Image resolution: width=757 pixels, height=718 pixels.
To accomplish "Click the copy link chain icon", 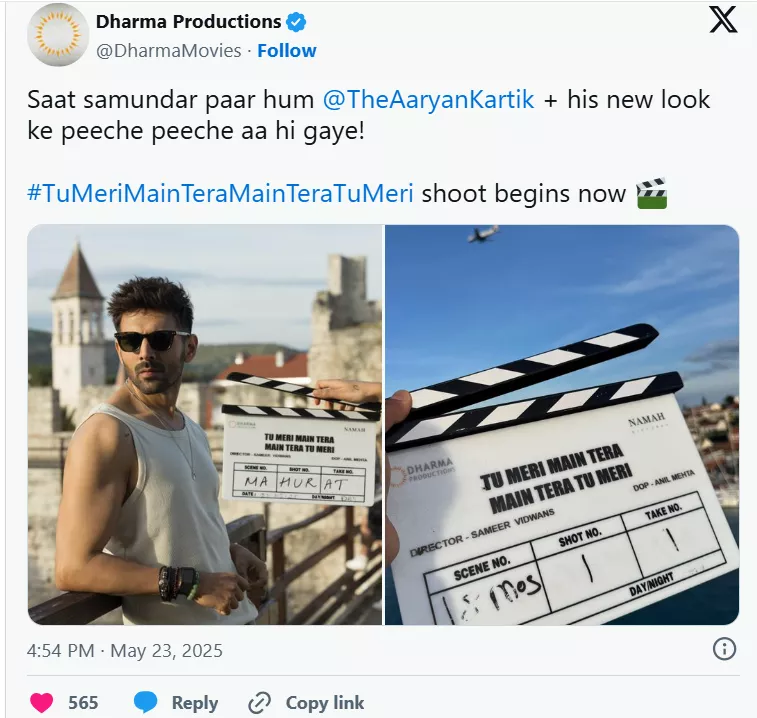I will (x=260, y=702).
